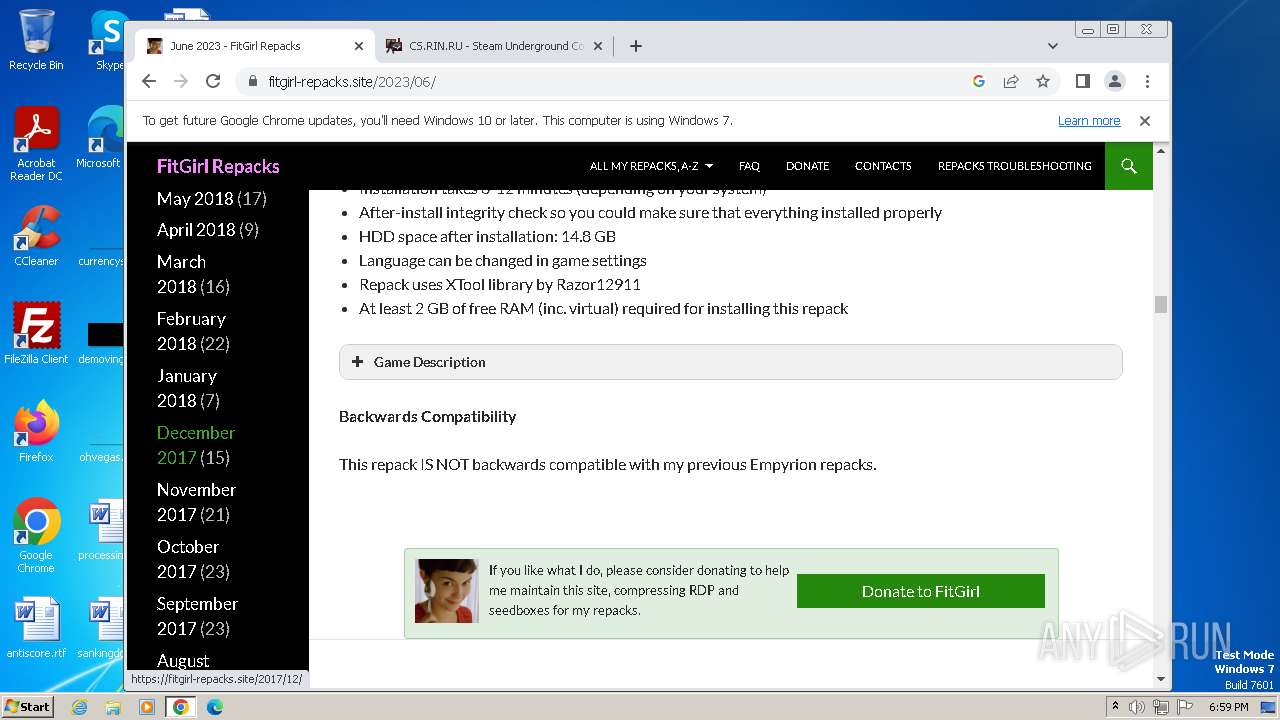The image size is (1280, 720).
Task: Open the tab search dropdown arrow
Action: point(1053,46)
